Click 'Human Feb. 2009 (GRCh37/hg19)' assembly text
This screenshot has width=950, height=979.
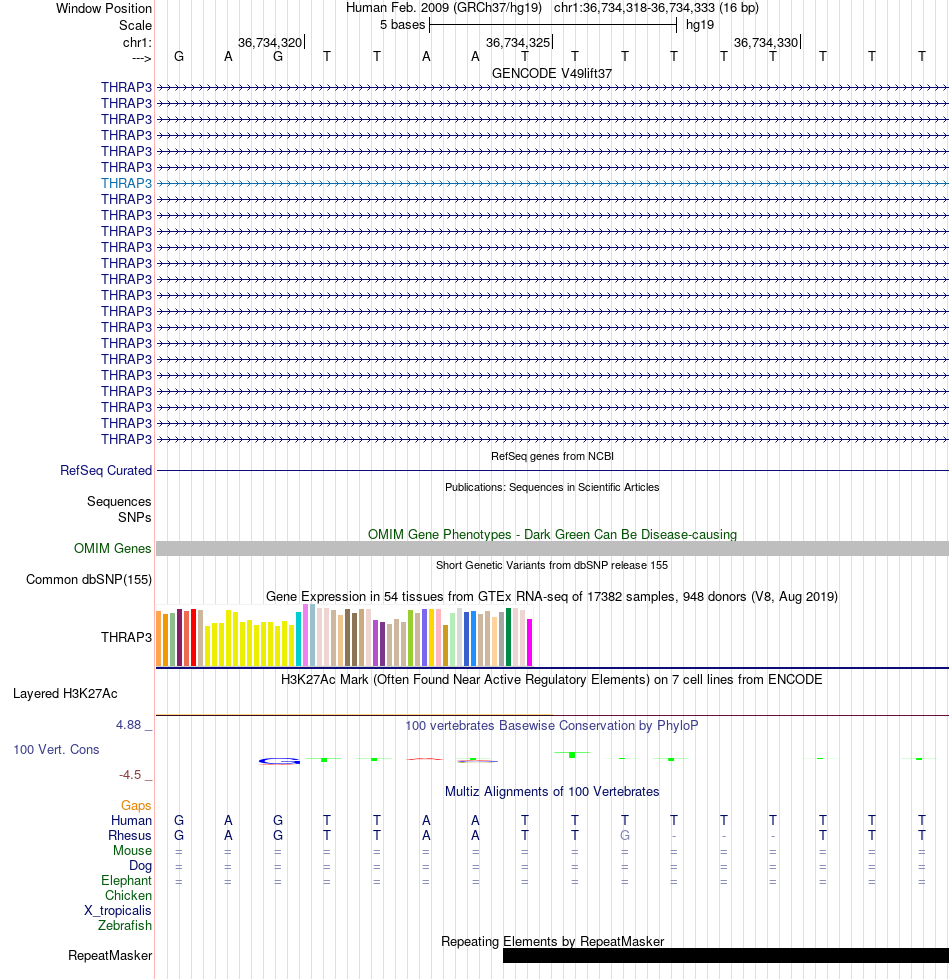tap(444, 8)
